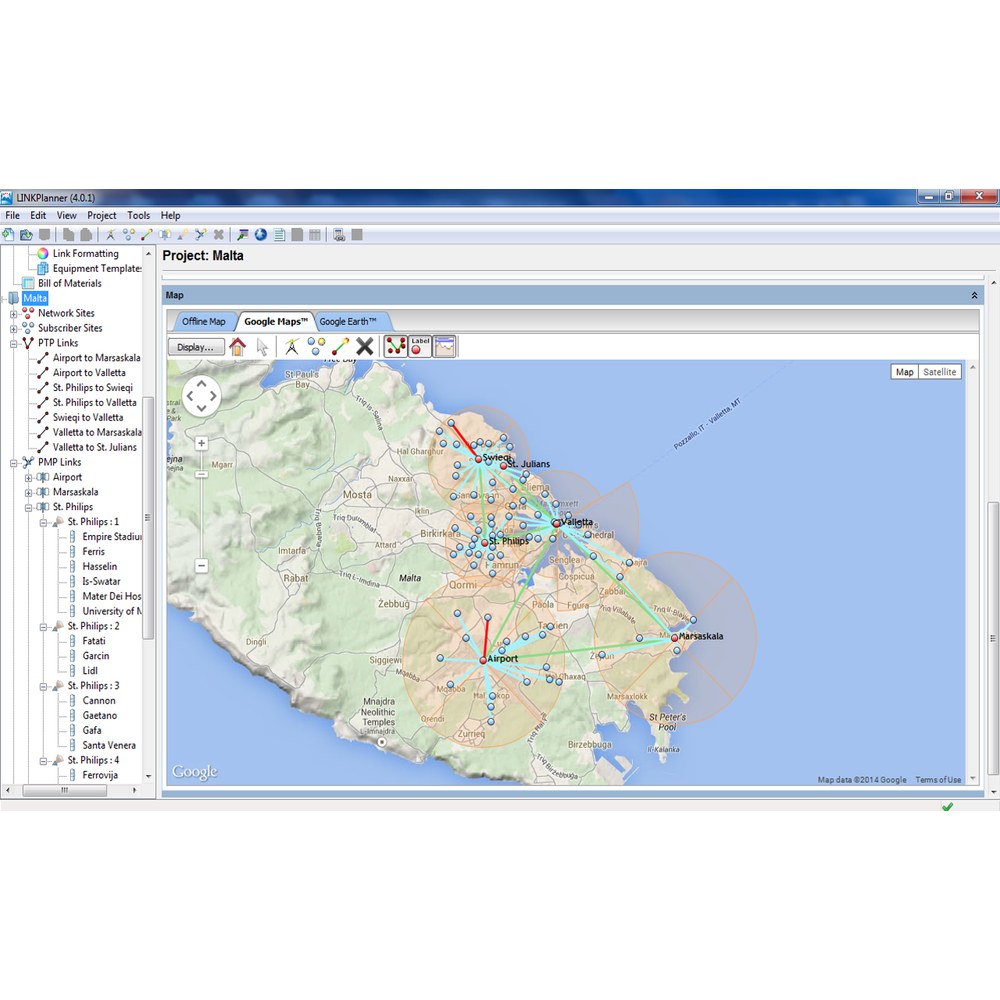Click the blue globe Google Earth icon
Viewport: 1000px width, 1000px height.
pos(261,235)
